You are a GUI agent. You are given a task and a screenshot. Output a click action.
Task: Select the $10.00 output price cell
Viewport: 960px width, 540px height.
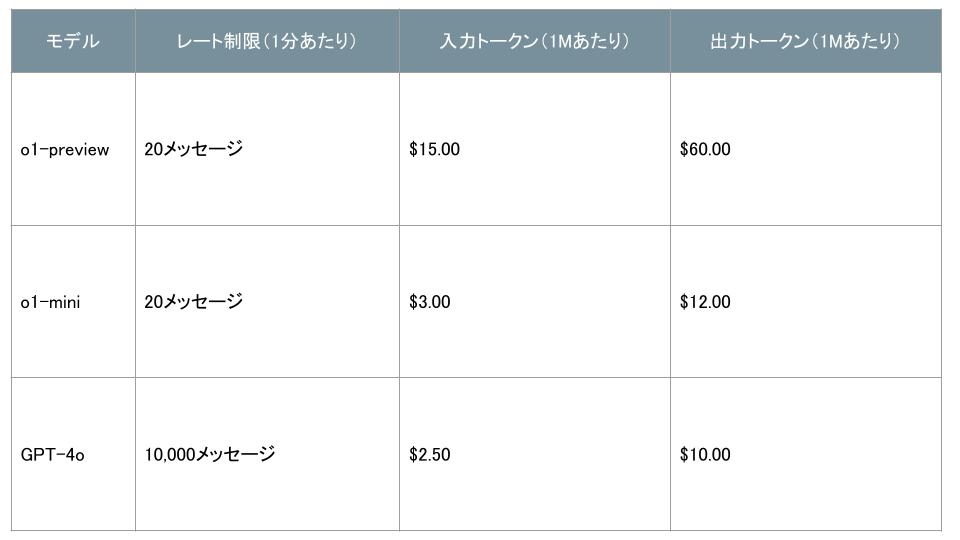click(705, 455)
